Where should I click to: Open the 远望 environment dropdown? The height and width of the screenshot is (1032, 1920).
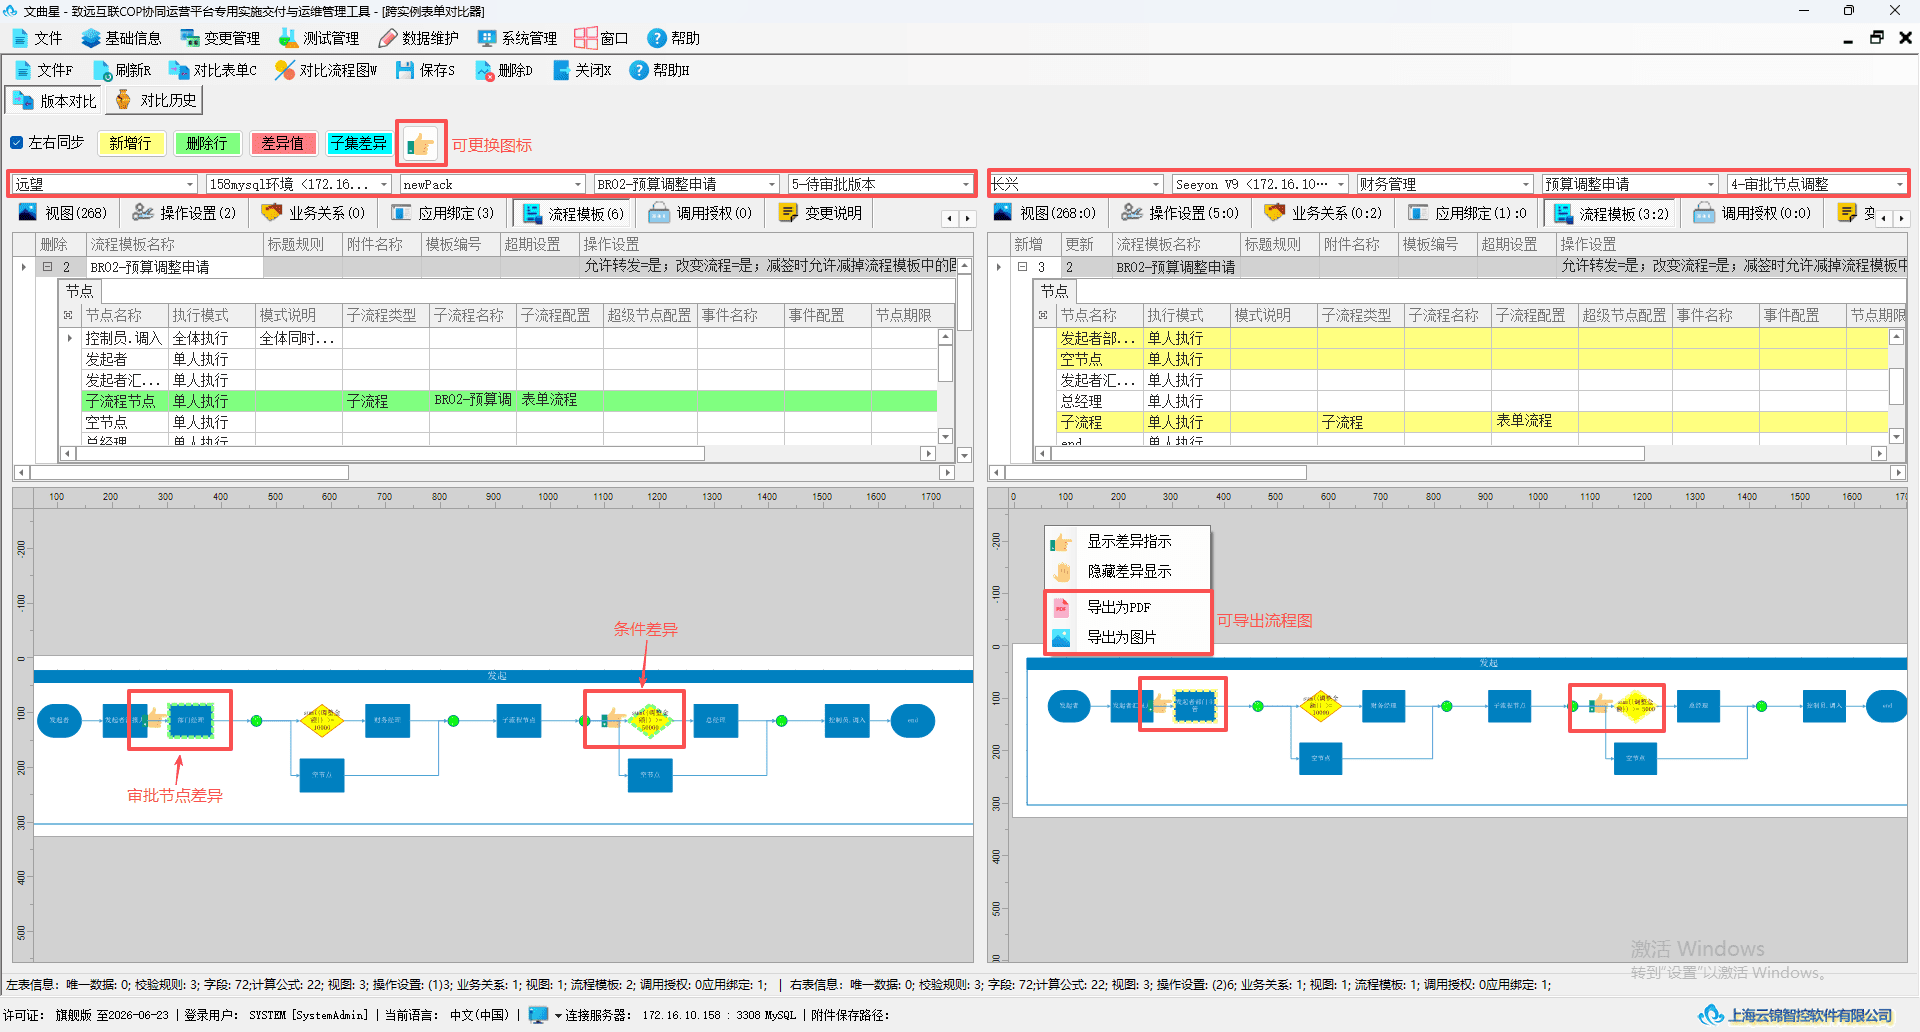(190, 184)
